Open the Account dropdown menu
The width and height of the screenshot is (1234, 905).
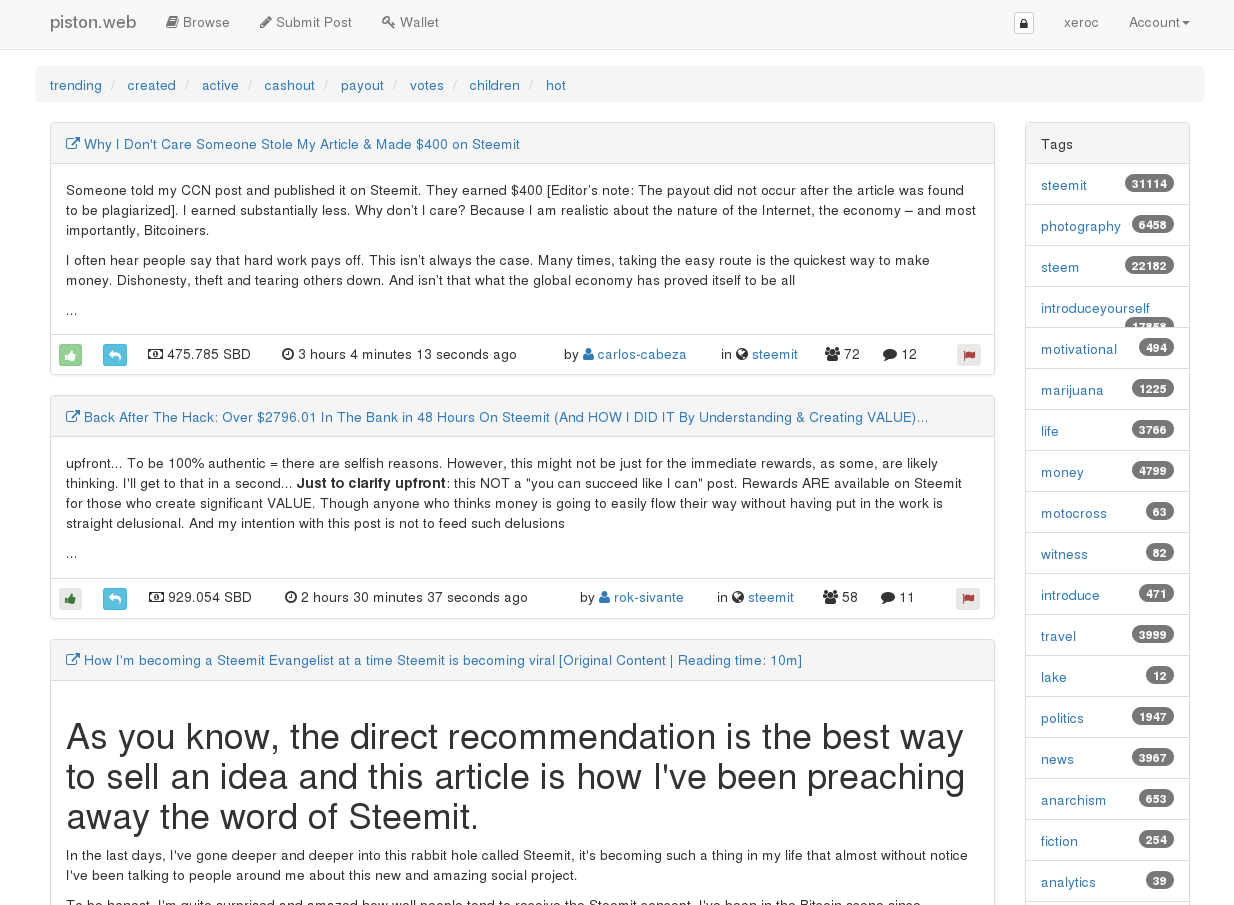(1159, 22)
